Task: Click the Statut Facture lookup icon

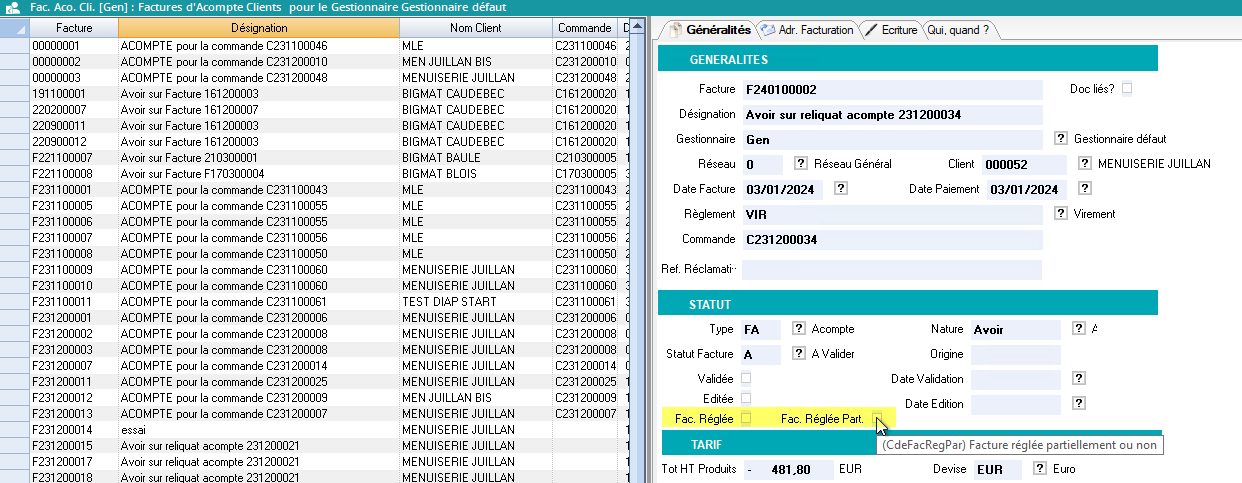Action: [799, 353]
